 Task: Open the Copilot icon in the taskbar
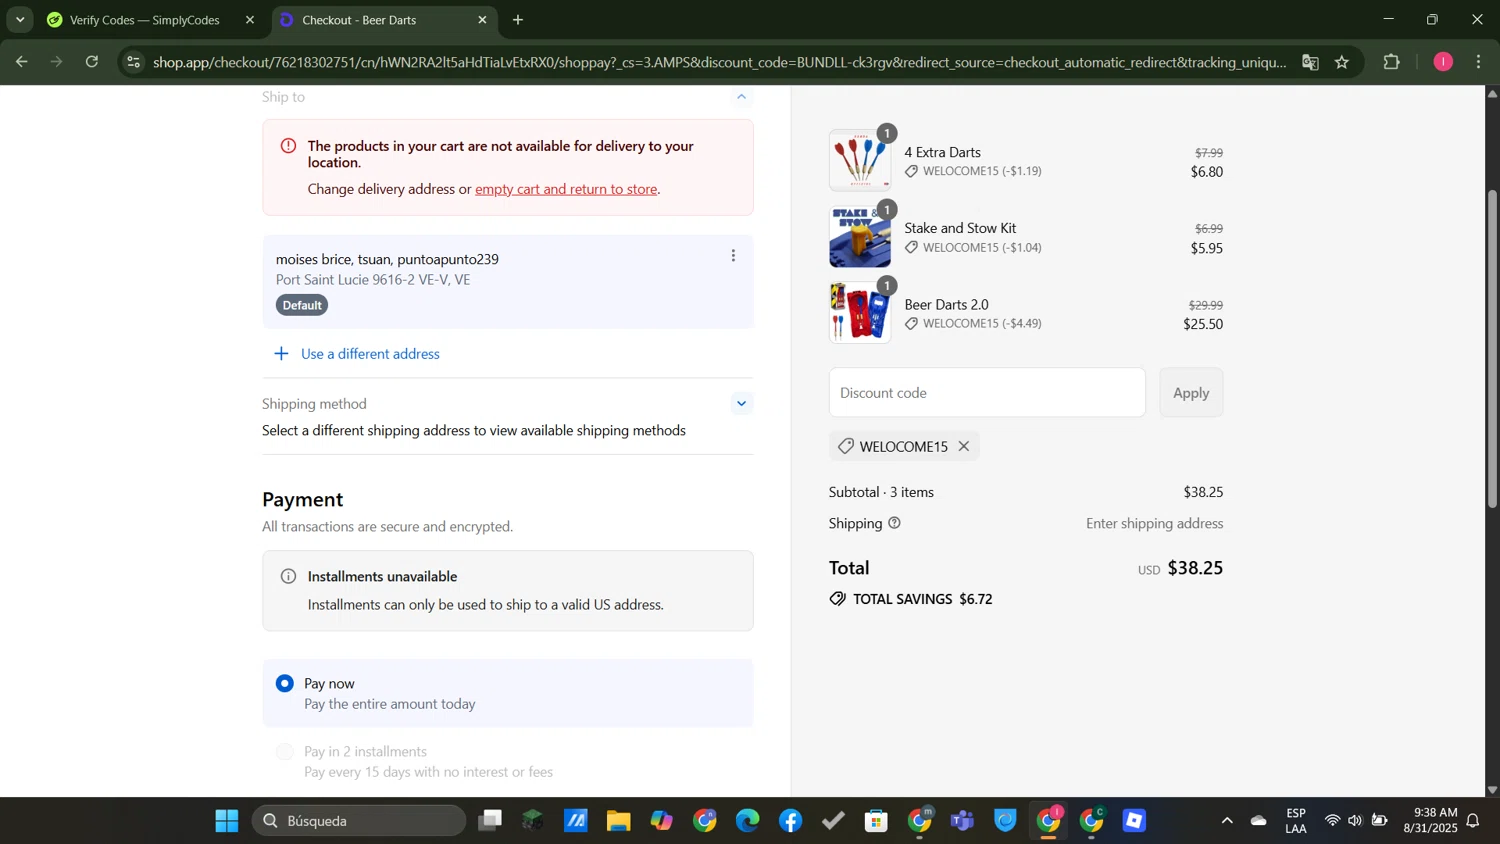tap(662, 821)
